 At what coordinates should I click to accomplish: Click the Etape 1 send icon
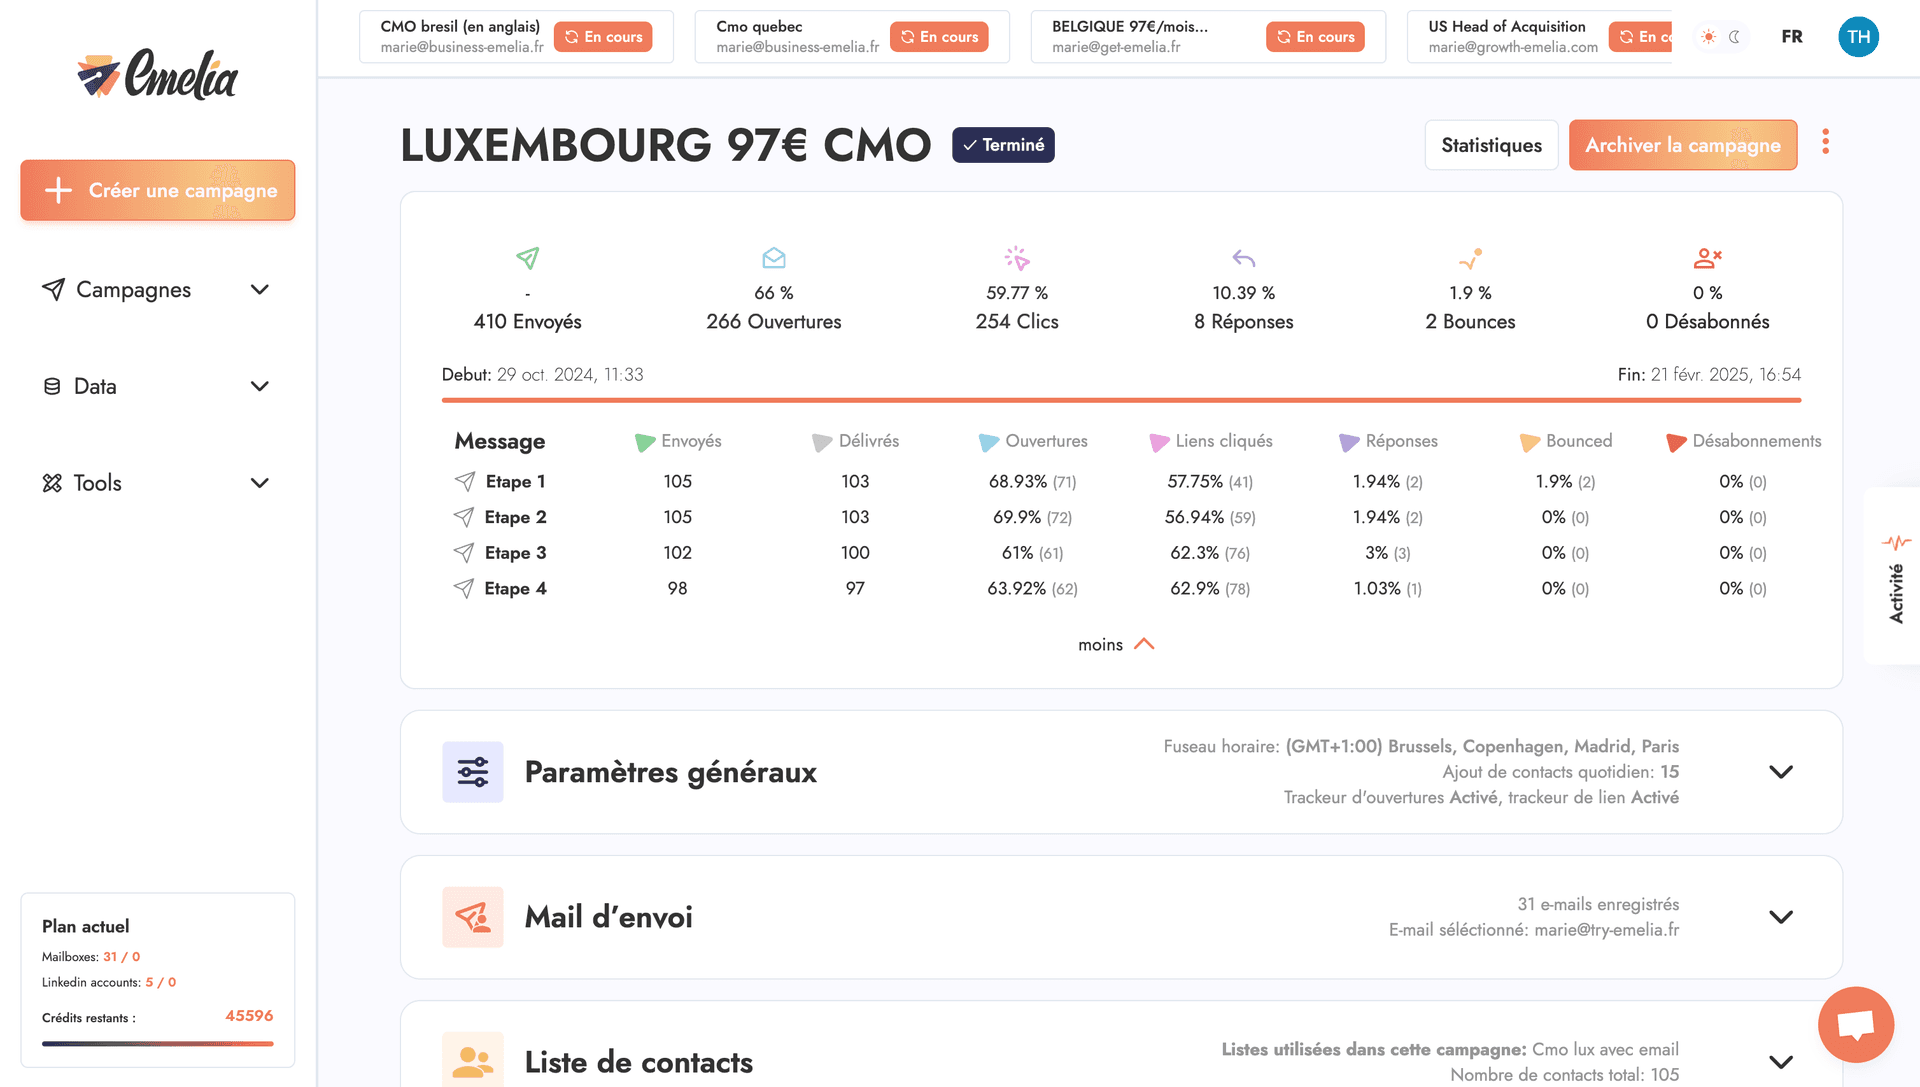pyautogui.click(x=464, y=481)
